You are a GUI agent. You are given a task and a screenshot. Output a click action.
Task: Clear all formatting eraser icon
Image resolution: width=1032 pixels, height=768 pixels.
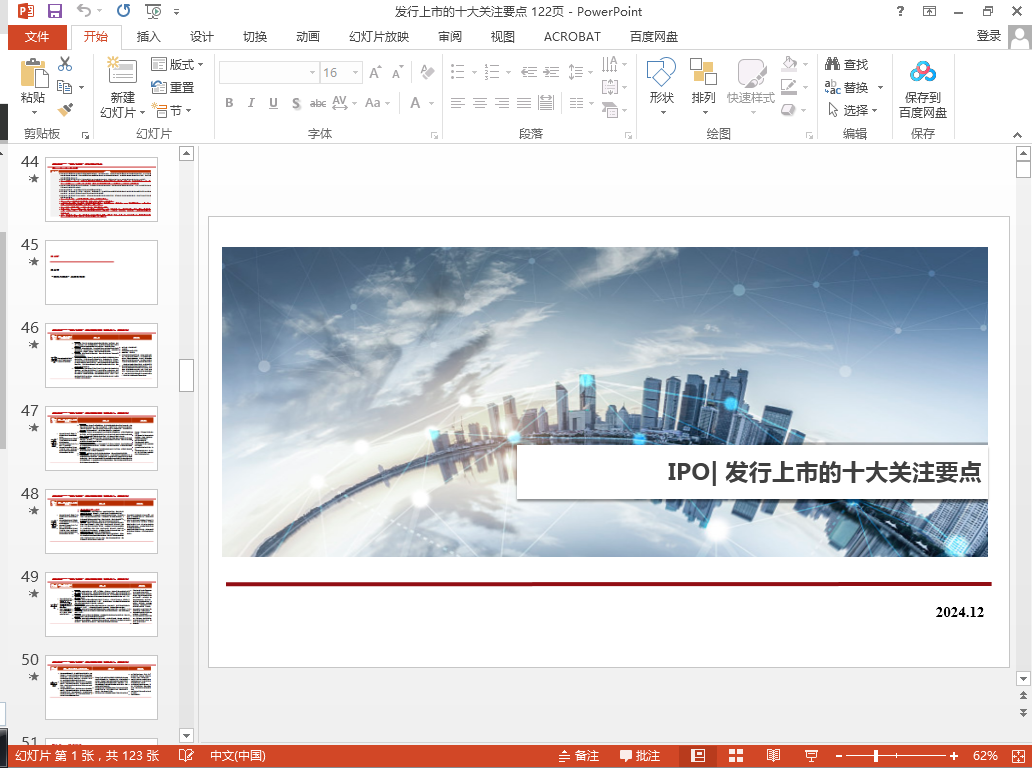pos(427,72)
